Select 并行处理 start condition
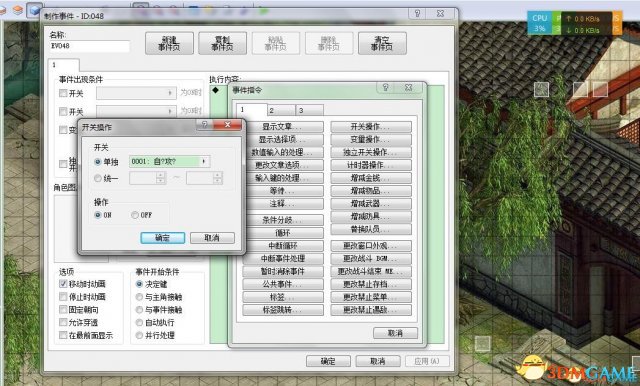 [139, 335]
